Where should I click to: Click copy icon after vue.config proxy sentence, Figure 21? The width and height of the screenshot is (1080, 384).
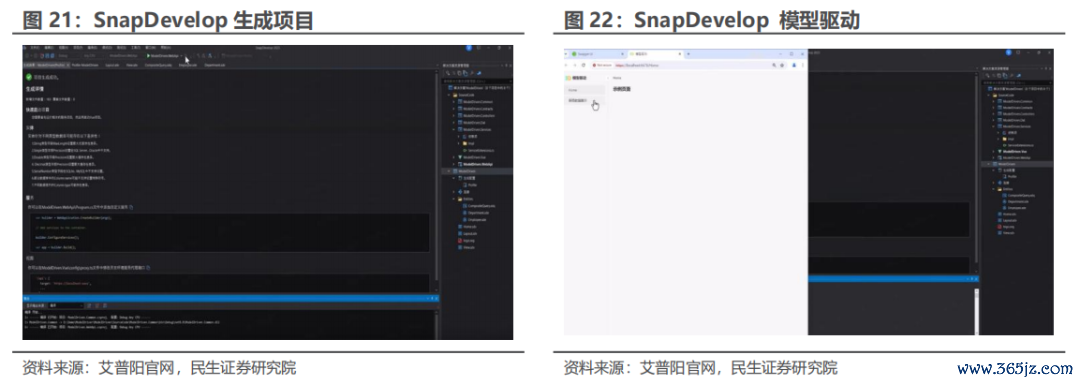[149, 267]
